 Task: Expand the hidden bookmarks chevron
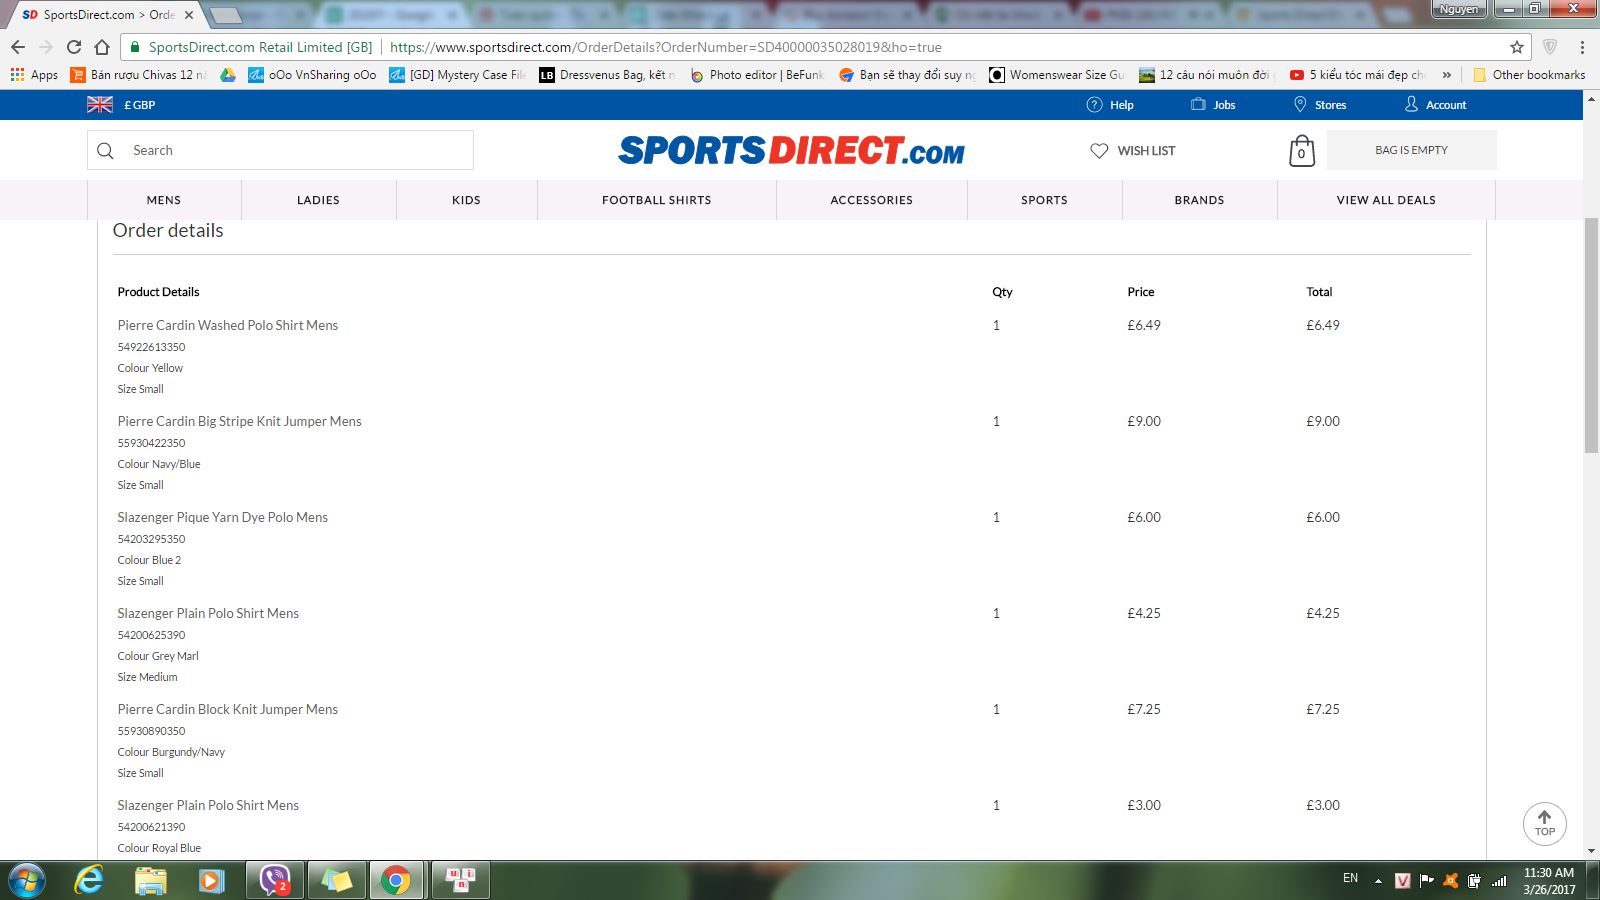[1446, 75]
